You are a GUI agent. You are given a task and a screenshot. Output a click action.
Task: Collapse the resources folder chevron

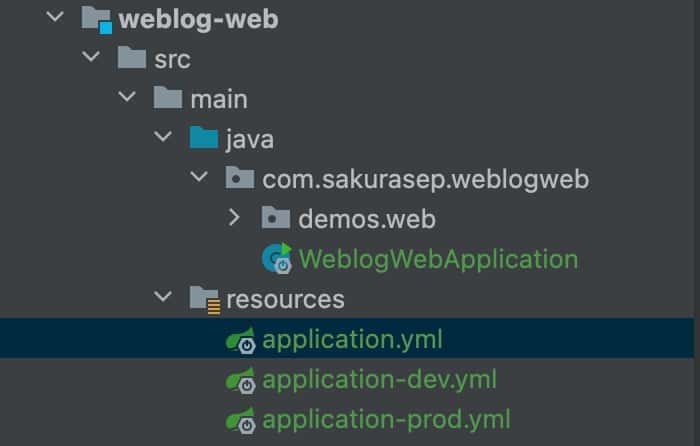click(163, 298)
